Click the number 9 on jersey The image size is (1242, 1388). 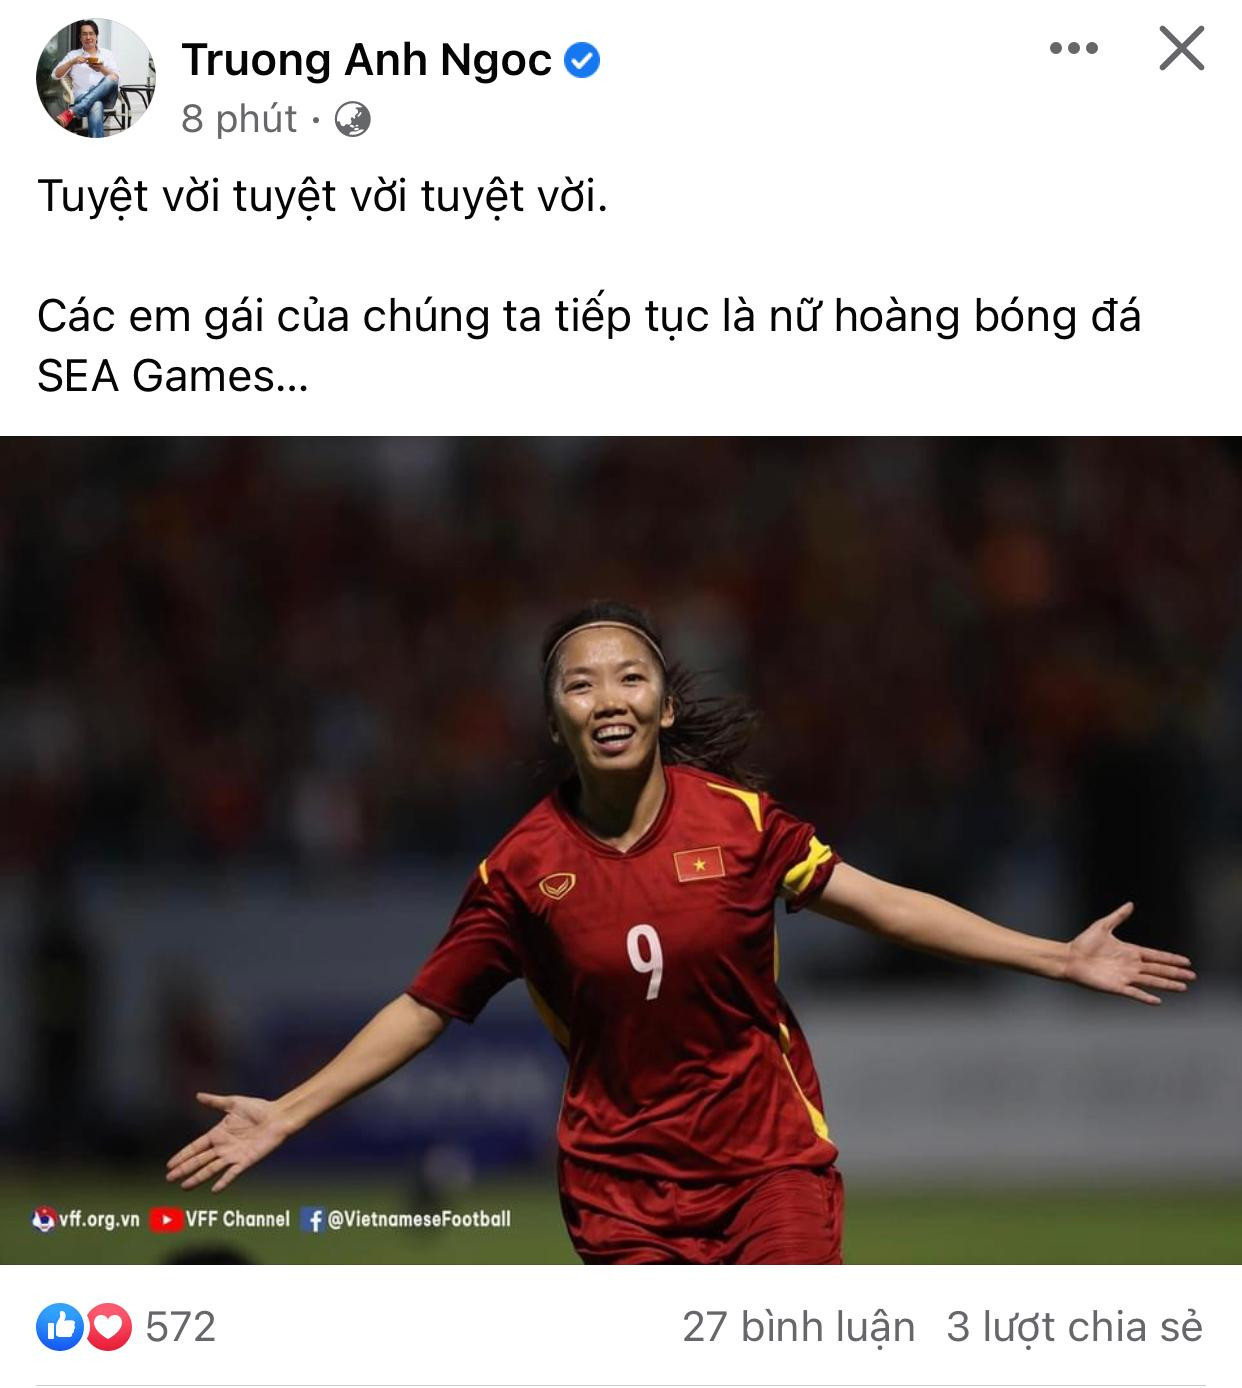pos(645,962)
